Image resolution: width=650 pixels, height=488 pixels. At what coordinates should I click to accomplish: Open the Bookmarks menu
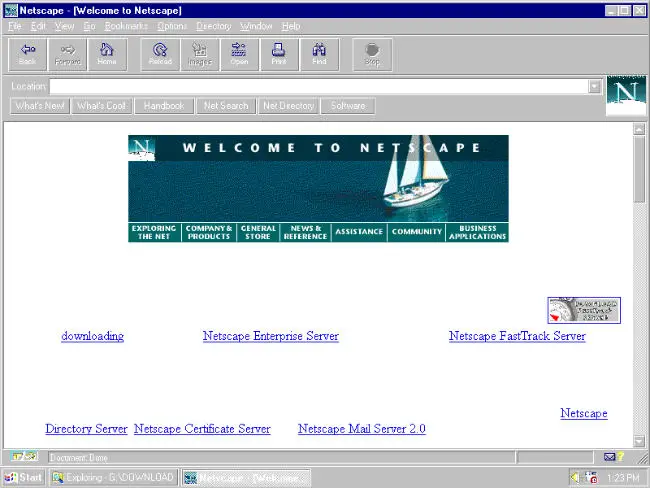(x=126, y=26)
